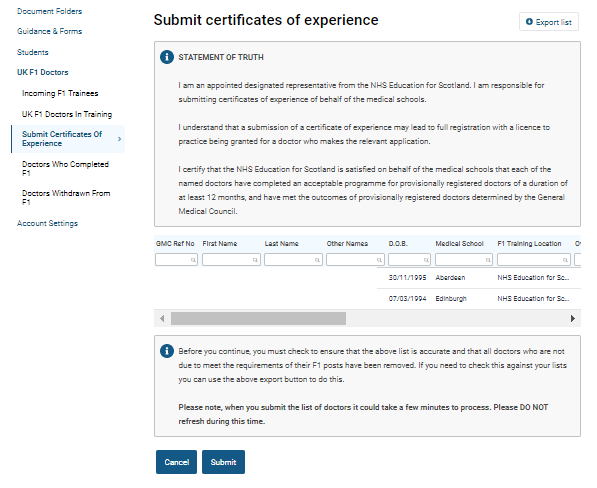Open Doctors Withdrawn From F1
Viewport: 597px width, 488px height.
[x=66, y=198]
